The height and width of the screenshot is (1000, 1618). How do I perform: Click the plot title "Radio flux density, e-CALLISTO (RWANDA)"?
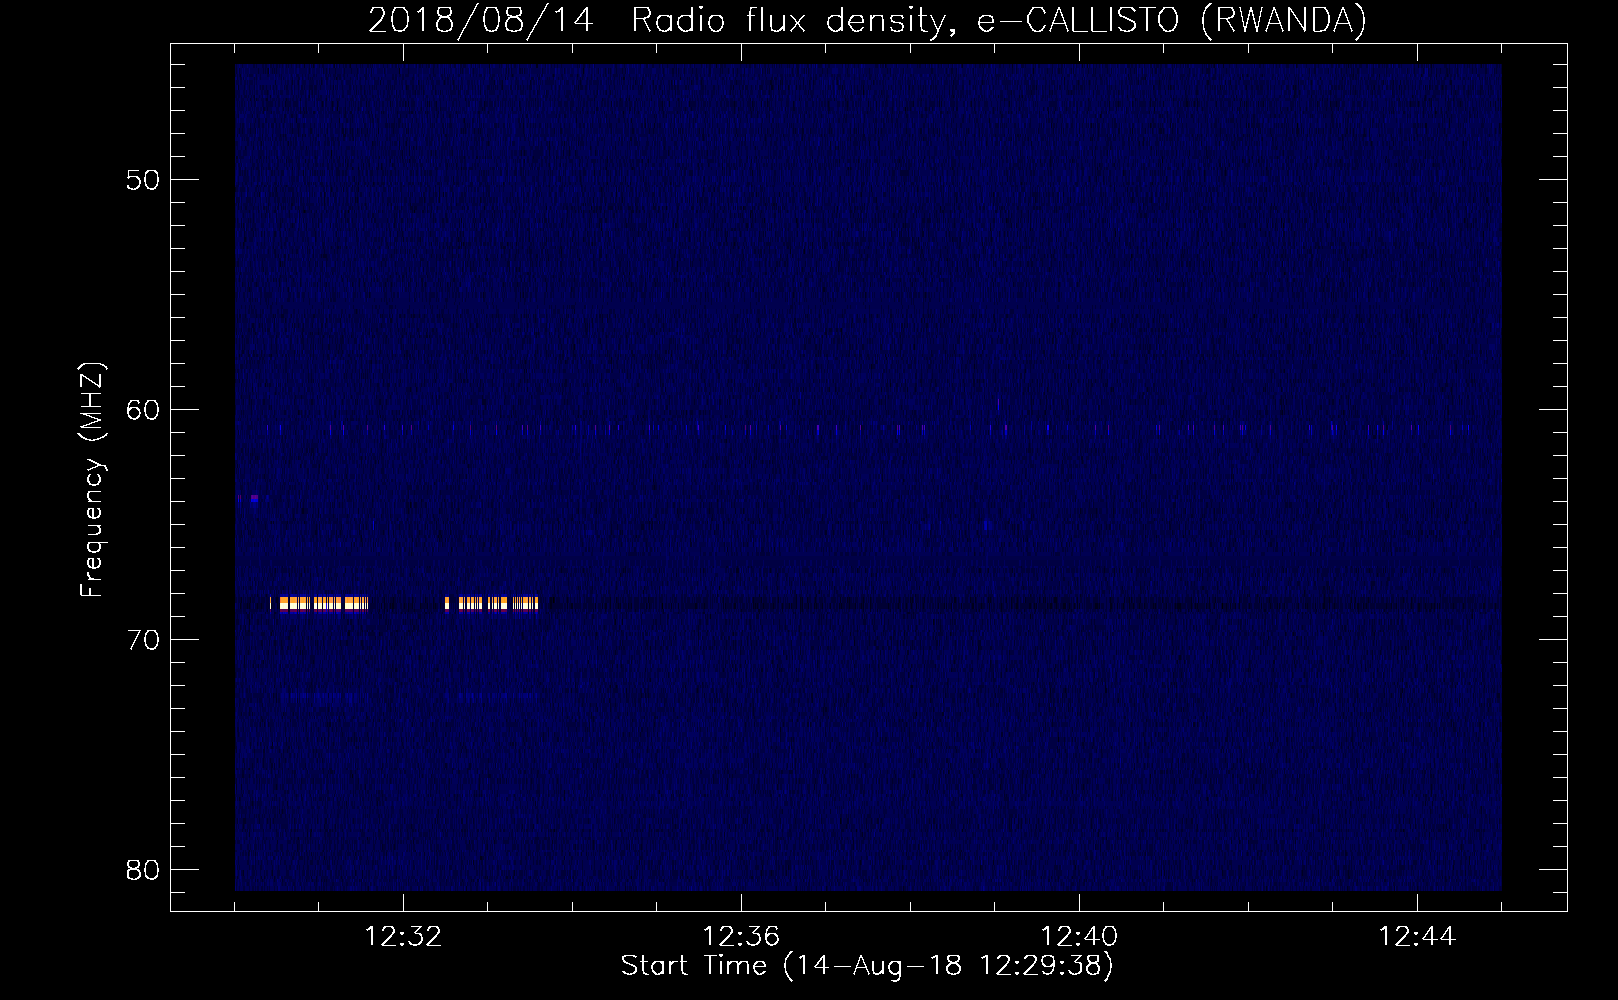pyautogui.click(x=999, y=20)
